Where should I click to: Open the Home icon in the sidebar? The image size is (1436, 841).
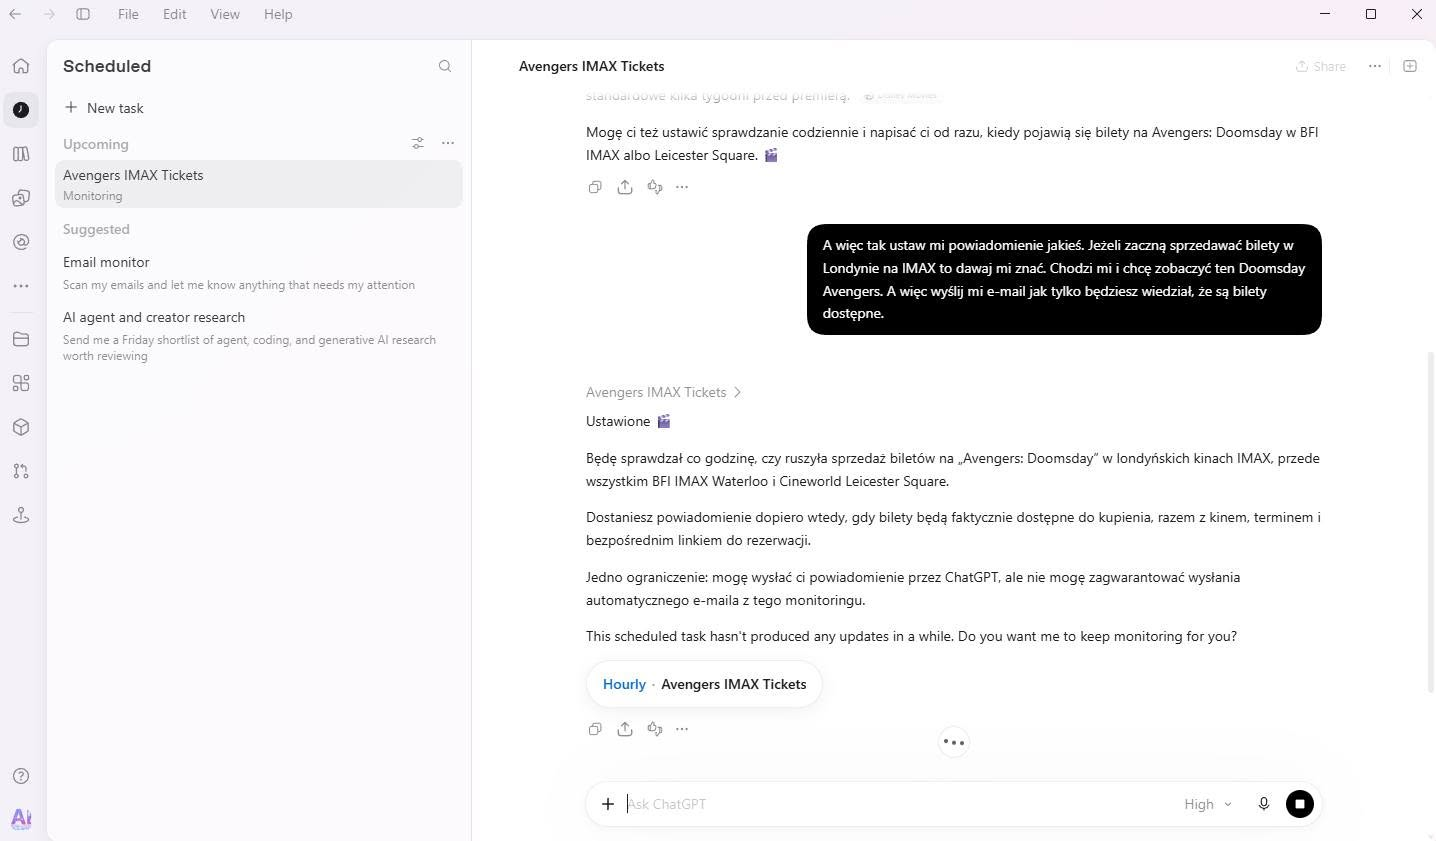click(x=21, y=66)
